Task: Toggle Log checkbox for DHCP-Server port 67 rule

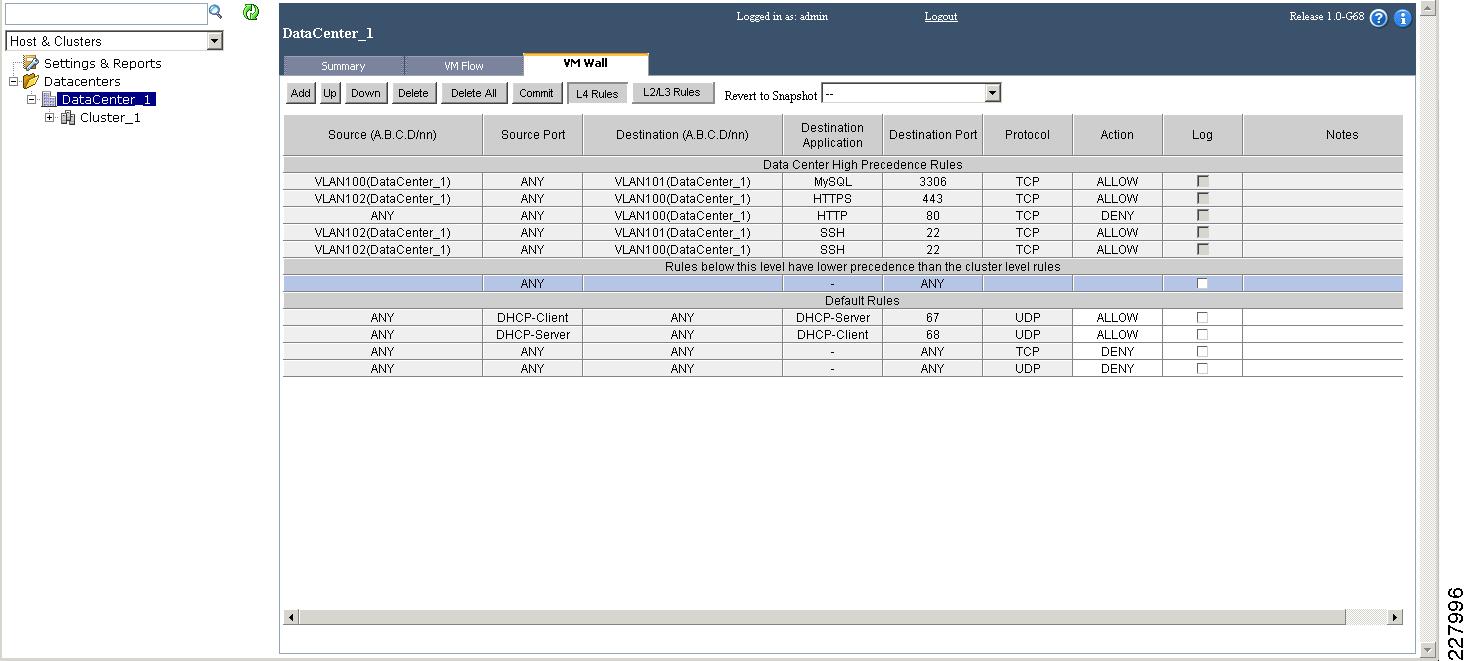Action: click(1203, 317)
